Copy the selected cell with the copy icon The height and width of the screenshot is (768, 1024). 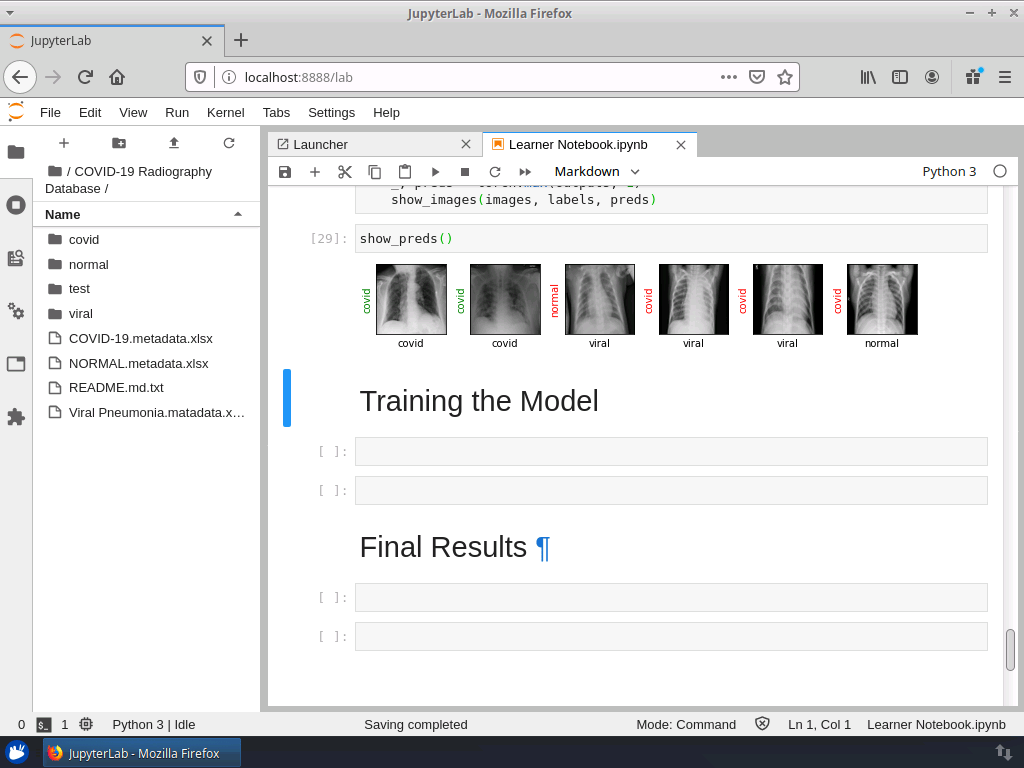(x=374, y=172)
